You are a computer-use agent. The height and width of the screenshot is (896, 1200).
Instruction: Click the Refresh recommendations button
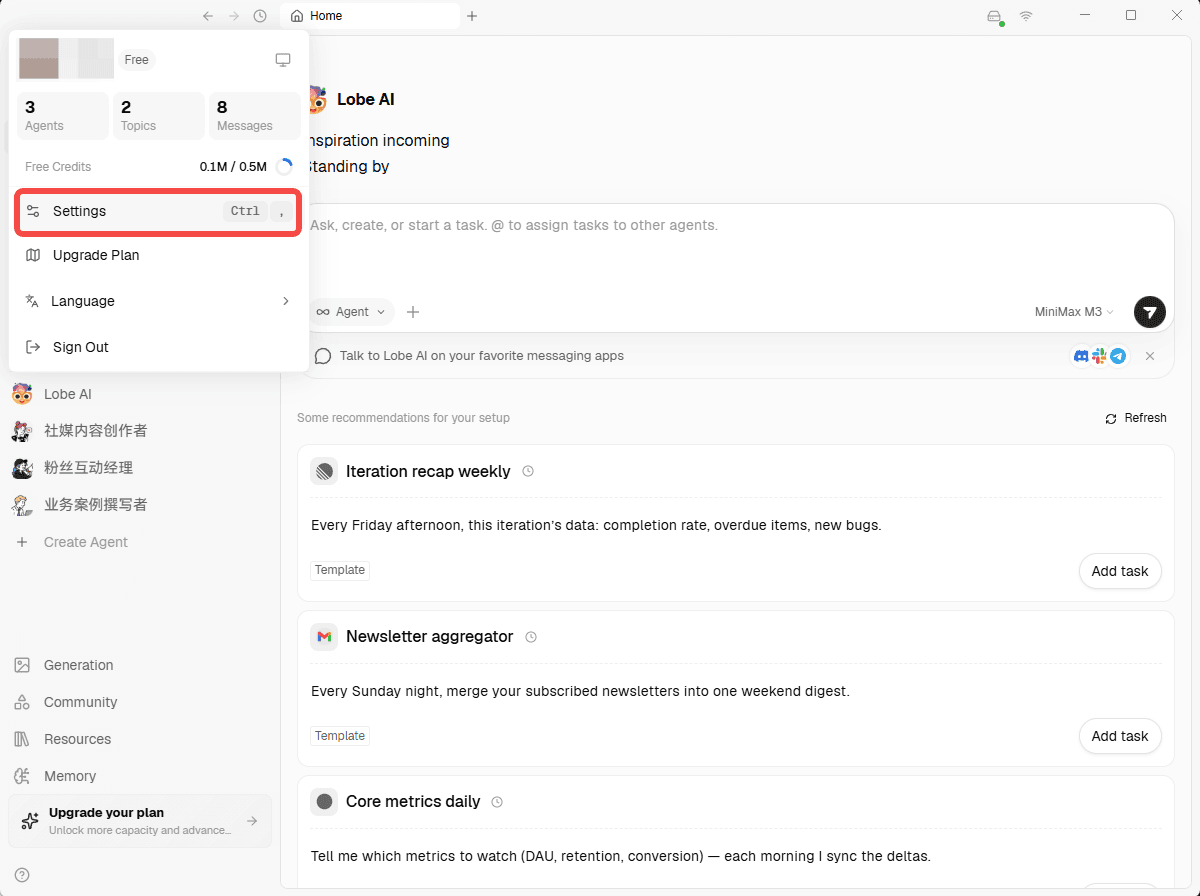(x=1136, y=418)
